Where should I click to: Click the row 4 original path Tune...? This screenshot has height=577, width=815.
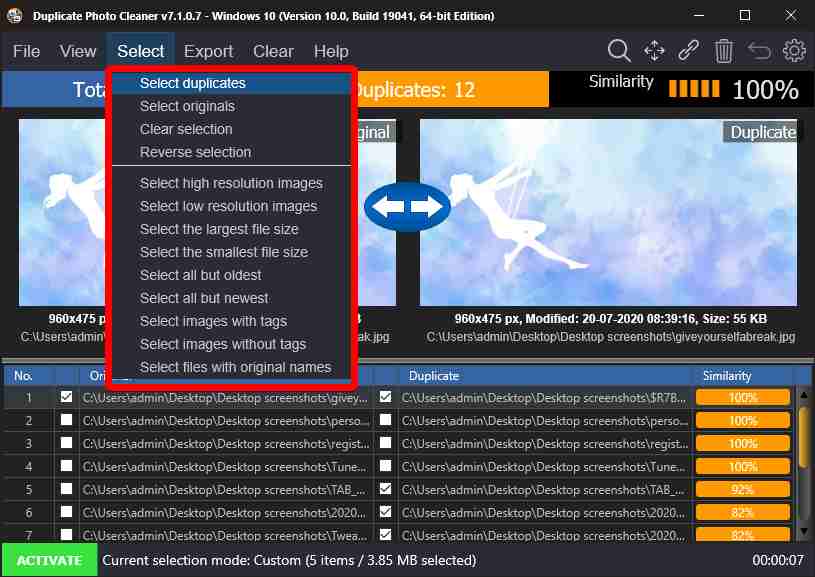pos(225,466)
